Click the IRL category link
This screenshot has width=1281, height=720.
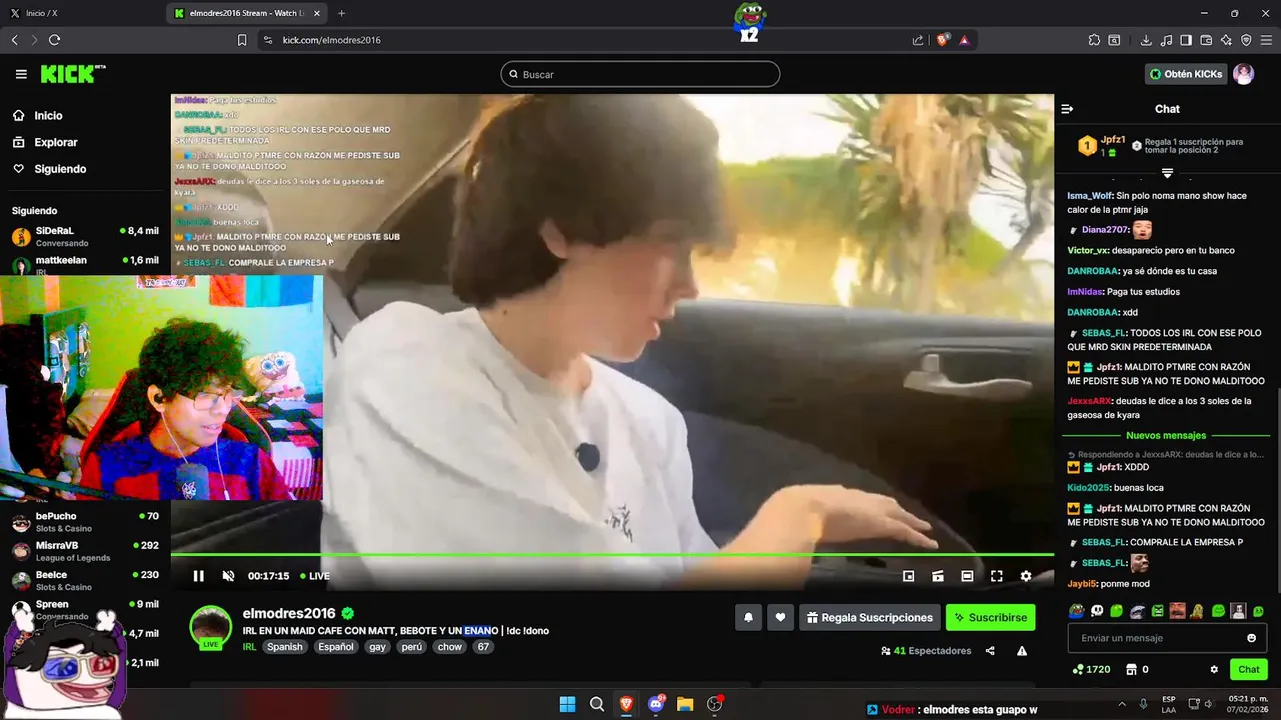point(249,647)
